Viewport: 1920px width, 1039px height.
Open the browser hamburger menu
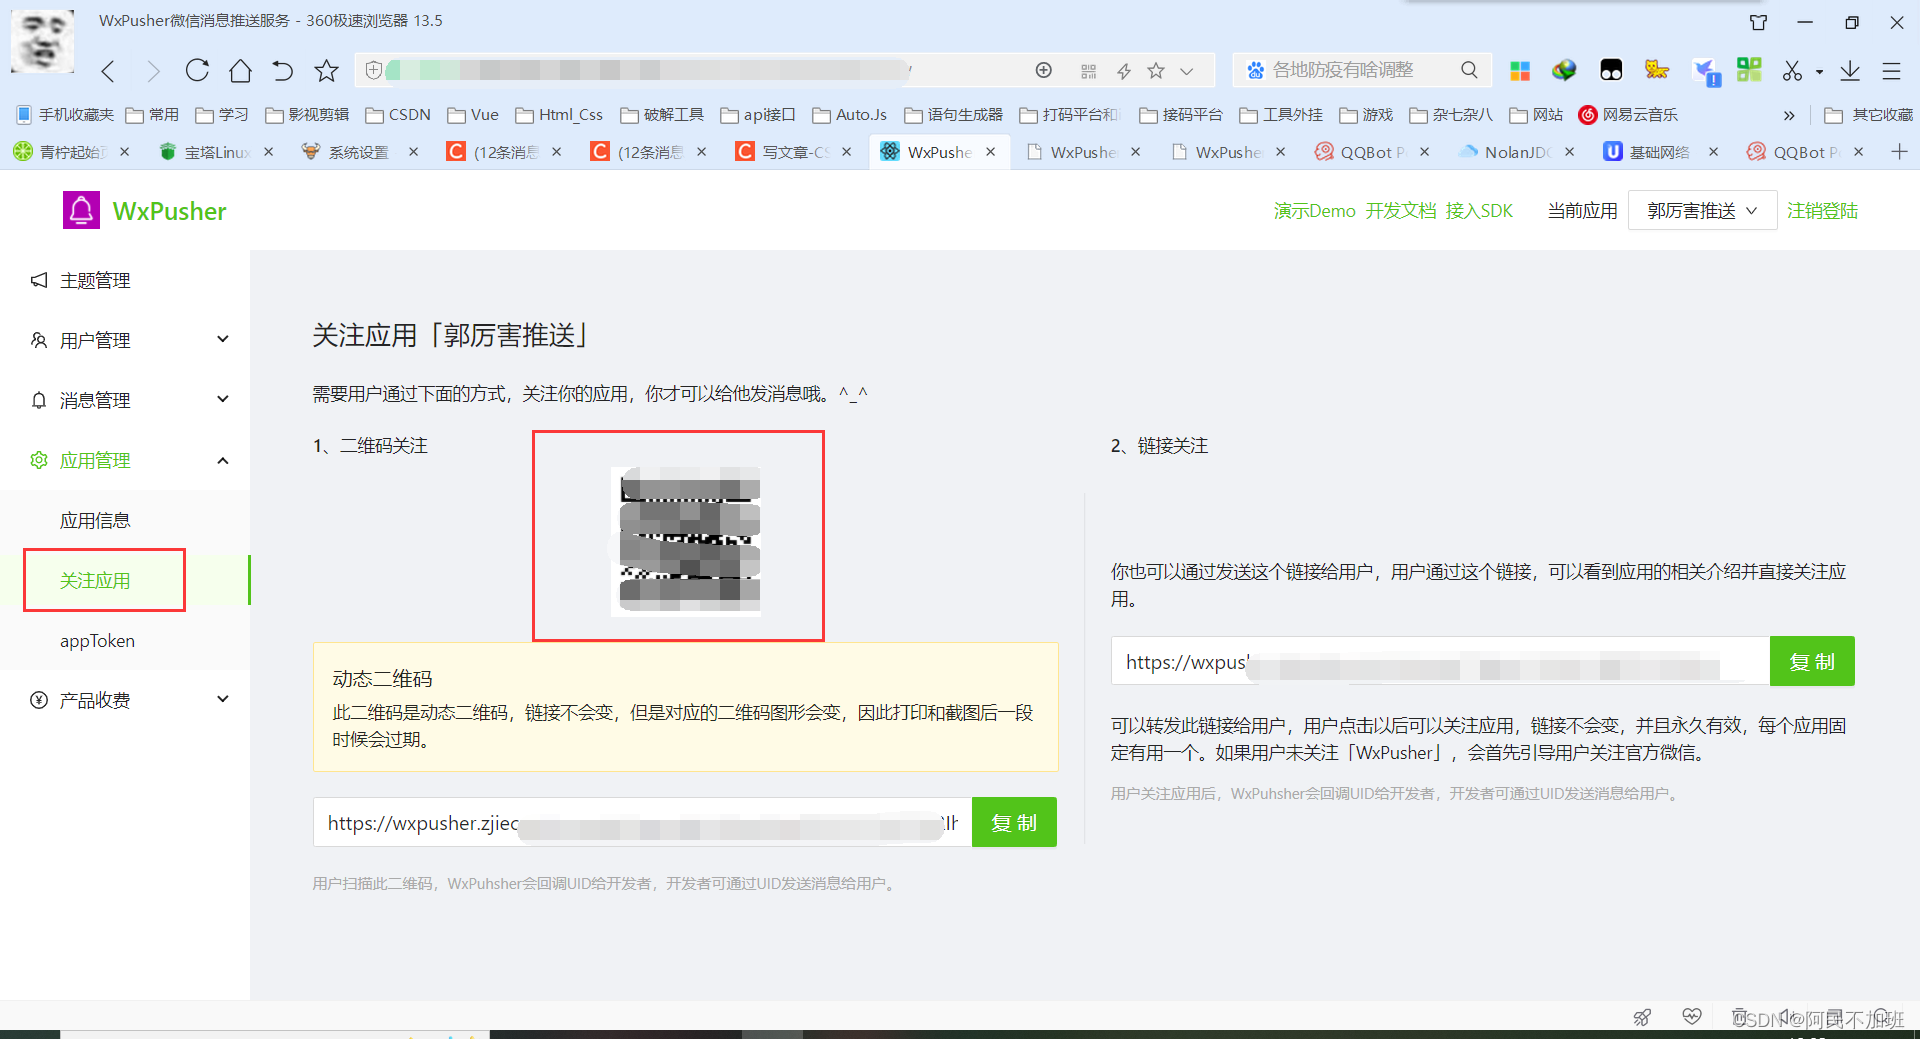click(1891, 70)
